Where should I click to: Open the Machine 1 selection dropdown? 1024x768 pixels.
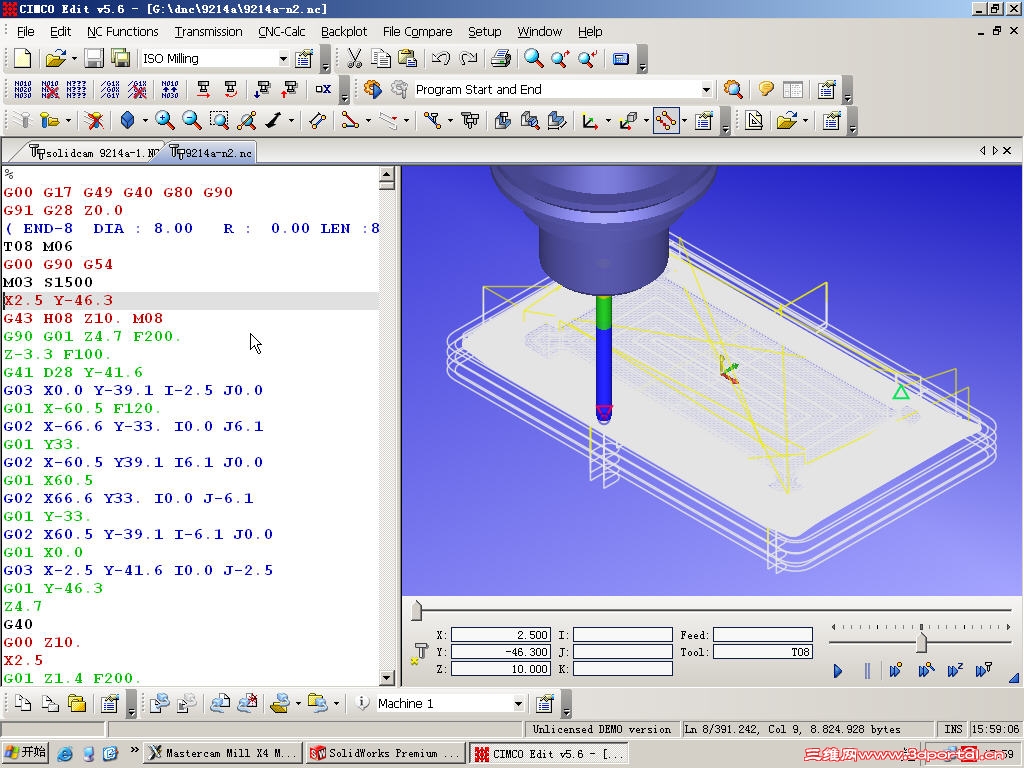(x=516, y=703)
